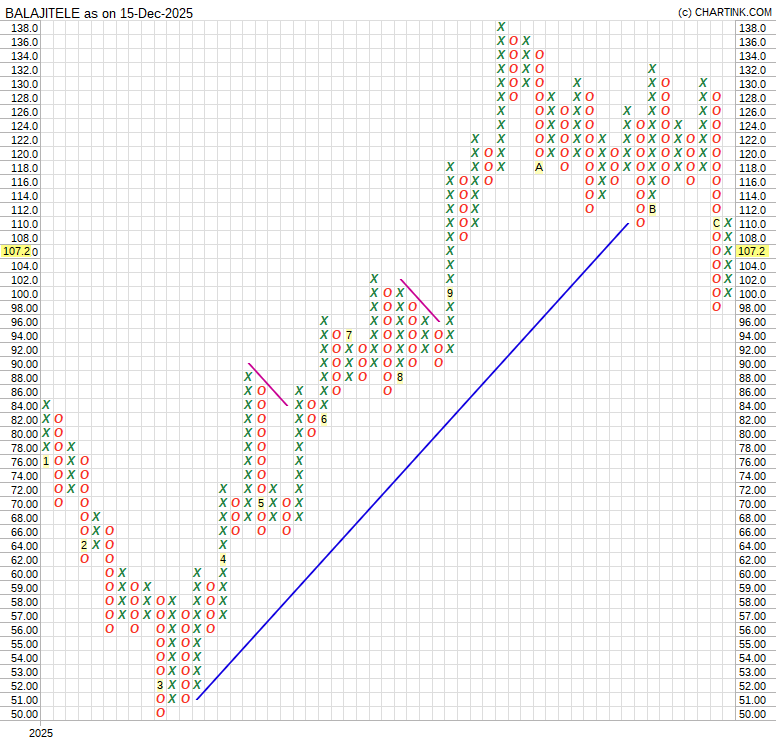Select the month marker labeled B
The width and height of the screenshot is (778, 750).
[x=653, y=209]
